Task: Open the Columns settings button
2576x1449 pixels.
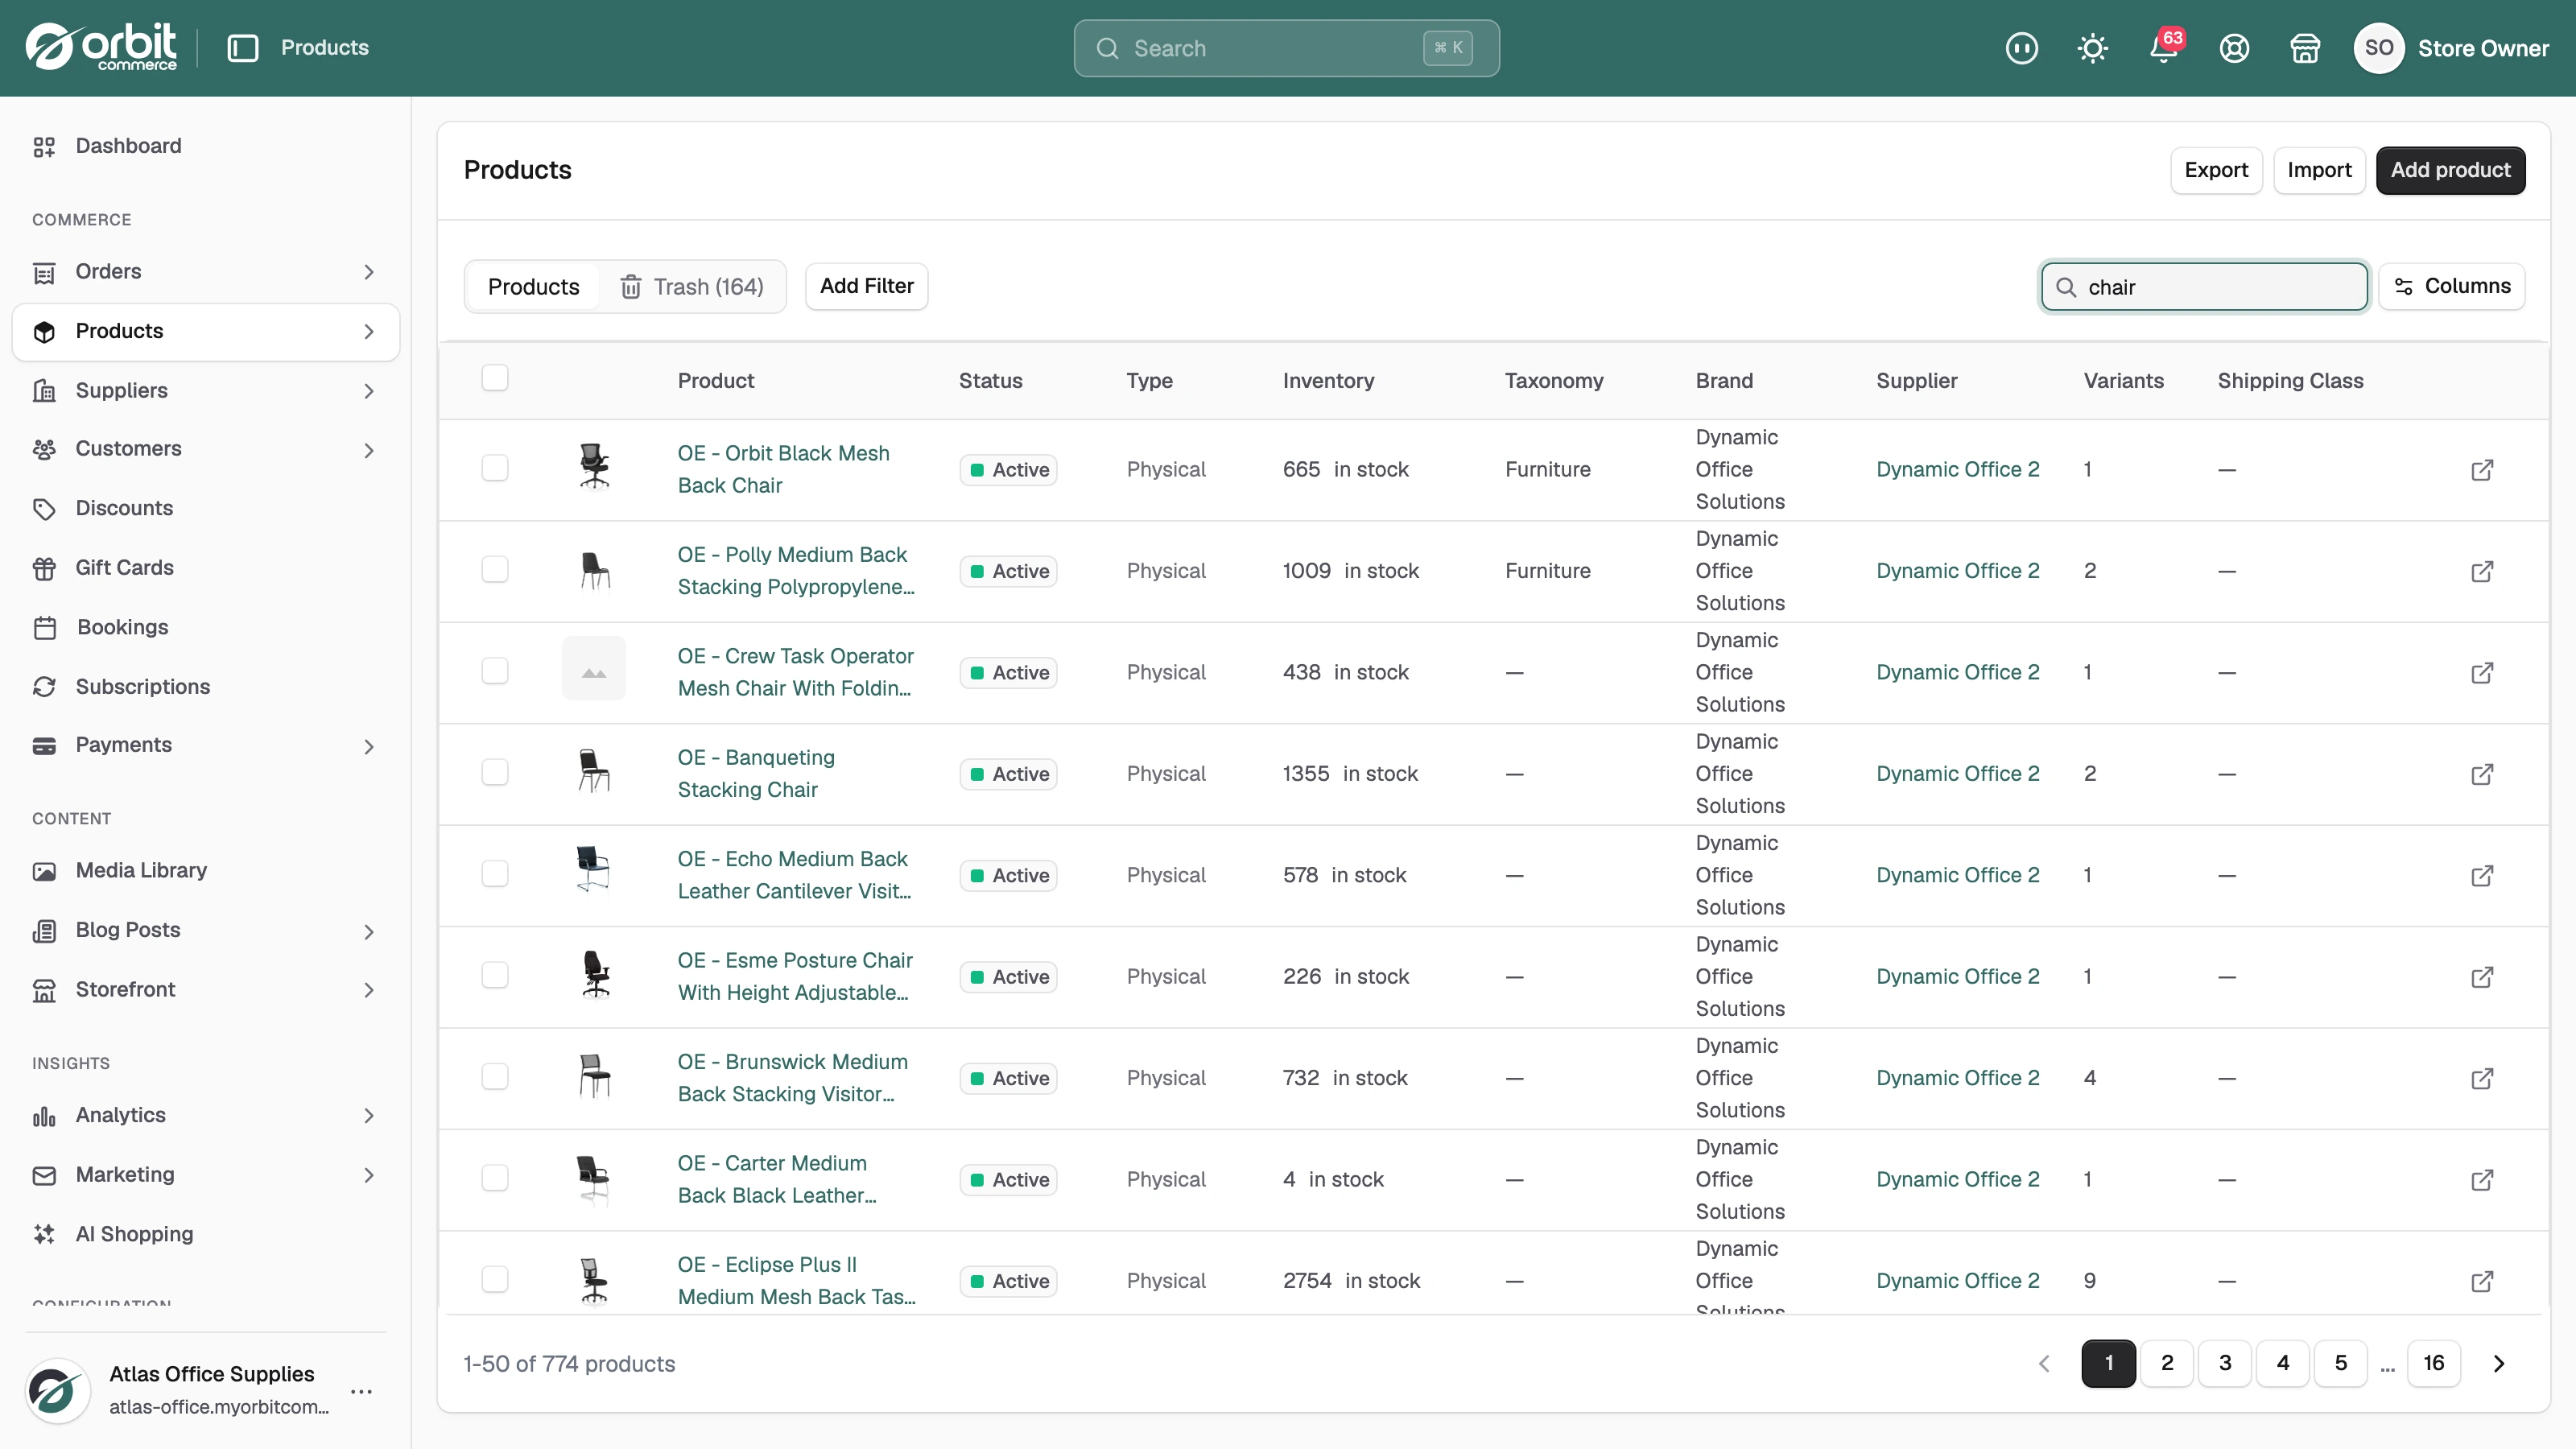Action: (x=2452, y=286)
